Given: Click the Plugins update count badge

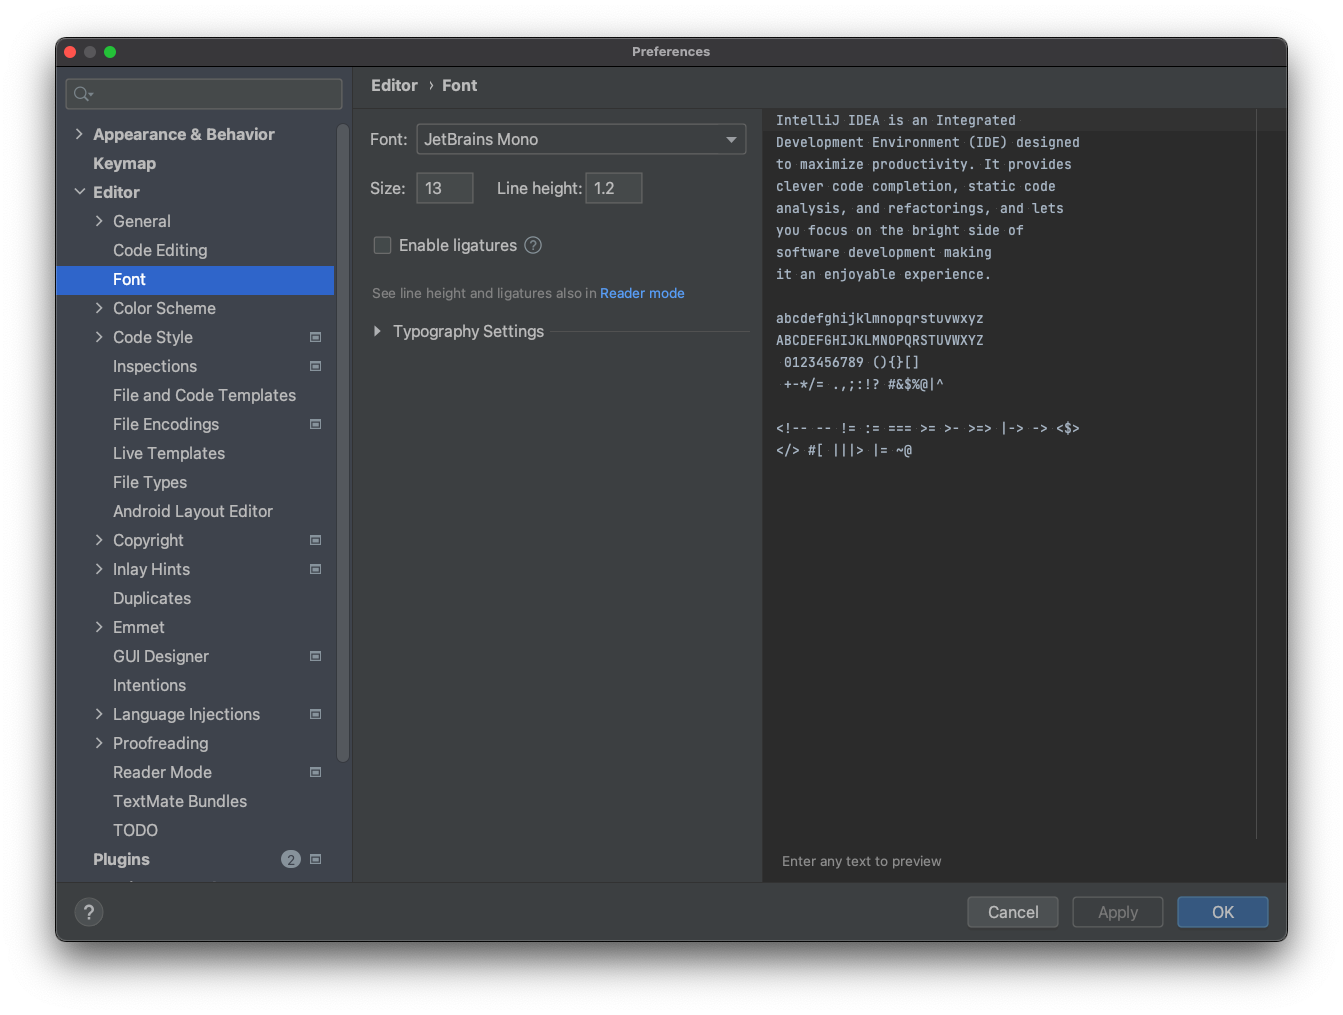Looking at the screenshot, I should [x=291, y=859].
